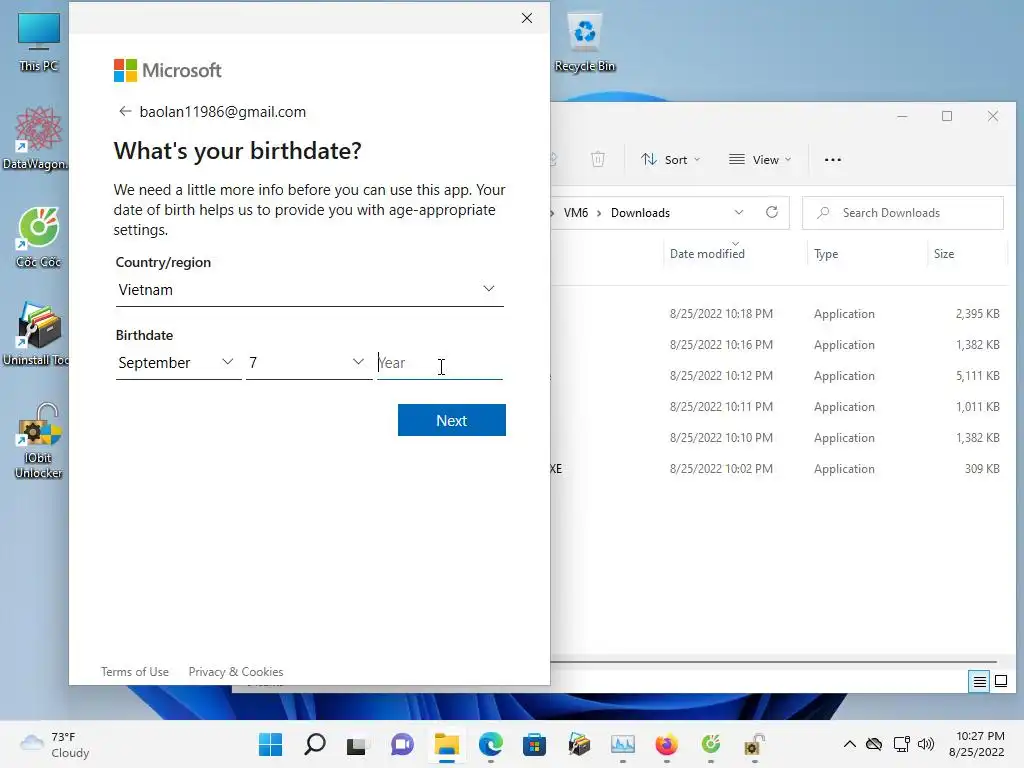
Task: Select the Cốc Cốc desktop shortcut
Action: coord(39,237)
